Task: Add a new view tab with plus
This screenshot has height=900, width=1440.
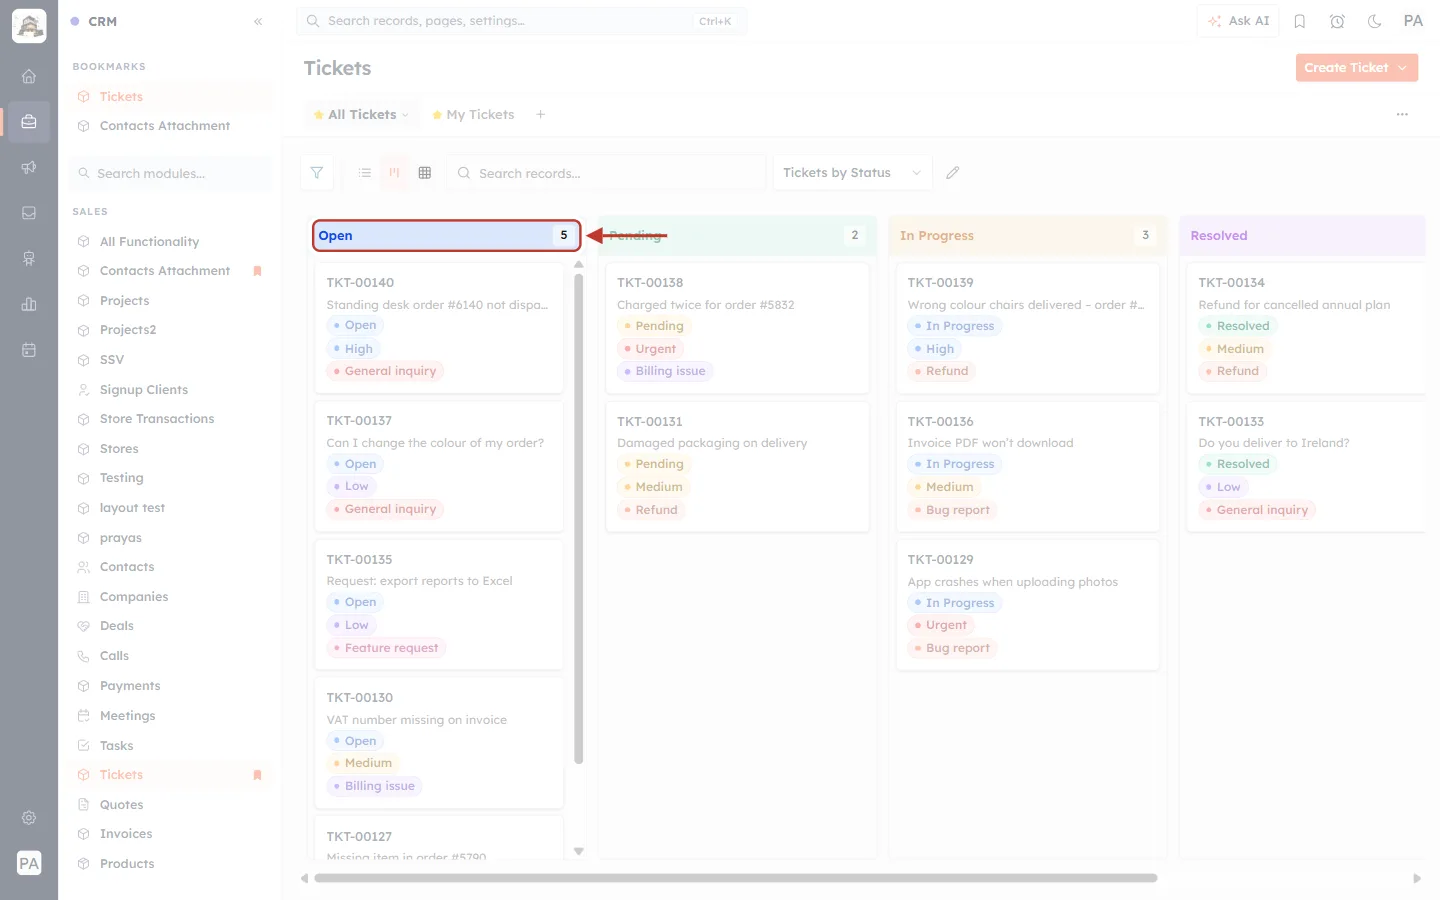Action: pyautogui.click(x=541, y=115)
